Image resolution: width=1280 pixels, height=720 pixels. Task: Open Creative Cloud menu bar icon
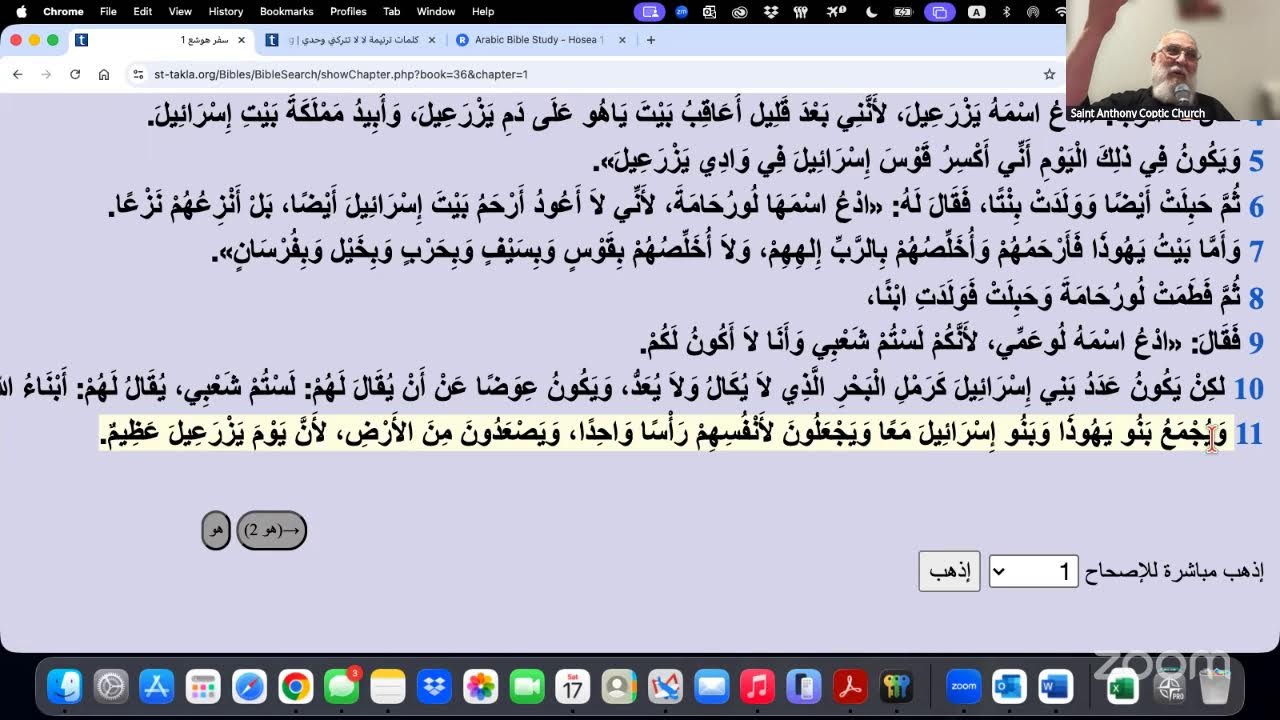point(740,12)
